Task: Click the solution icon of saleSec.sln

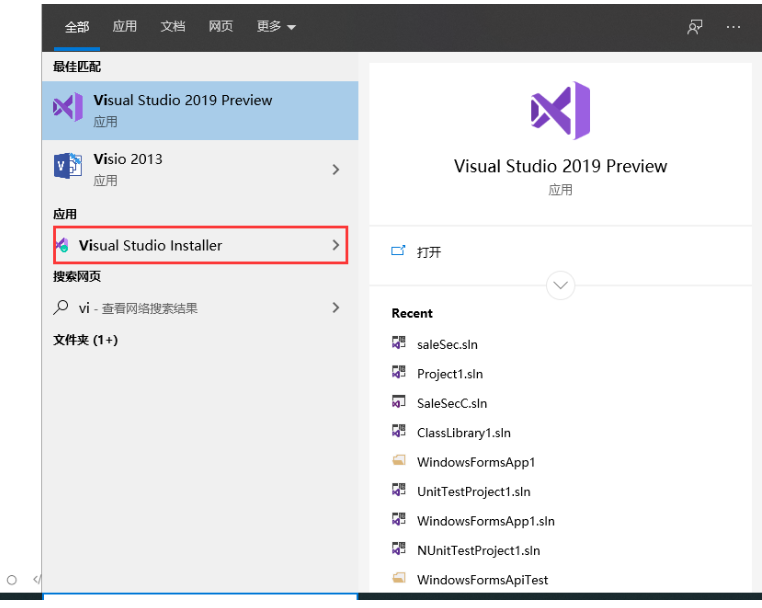Action: pyautogui.click(x=398, y=342)
